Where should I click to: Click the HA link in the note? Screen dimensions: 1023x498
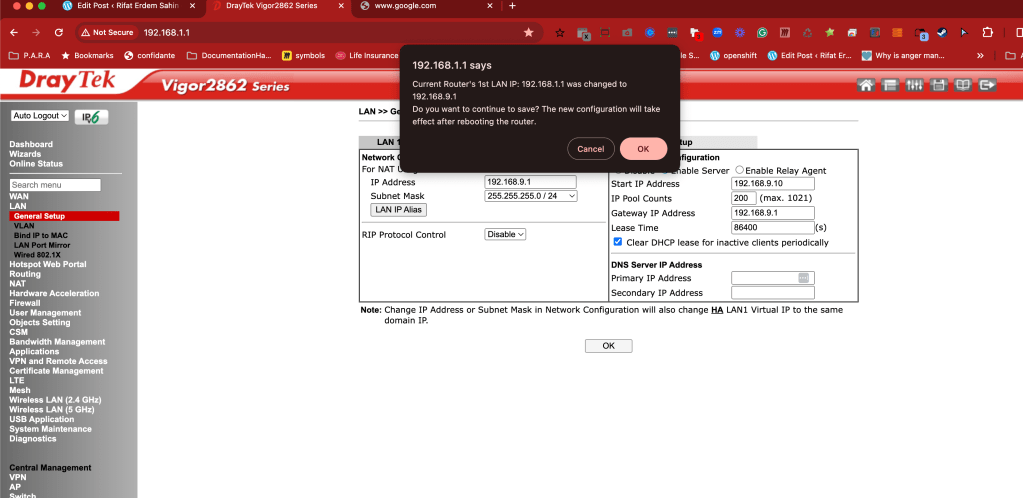(717, 310)
